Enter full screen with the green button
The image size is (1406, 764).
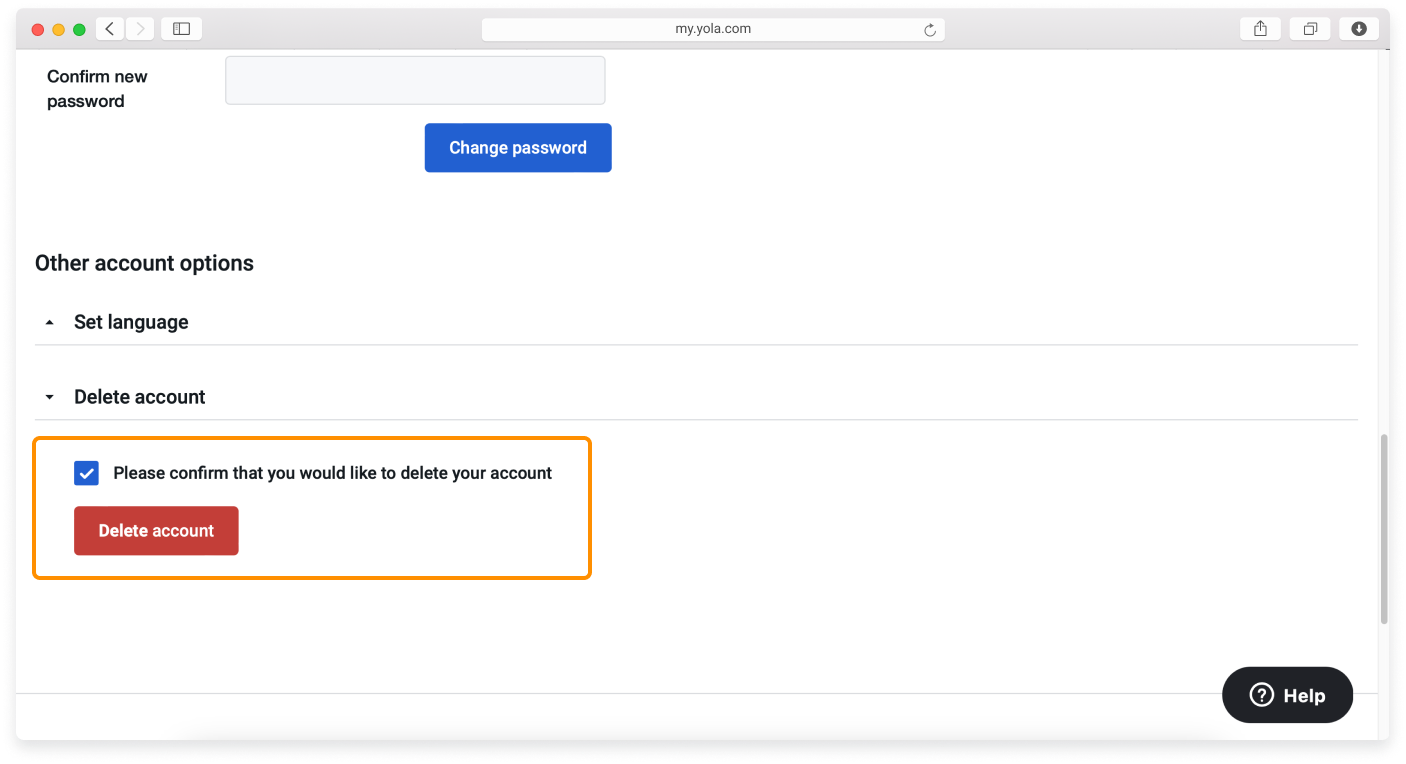(79, 29)
